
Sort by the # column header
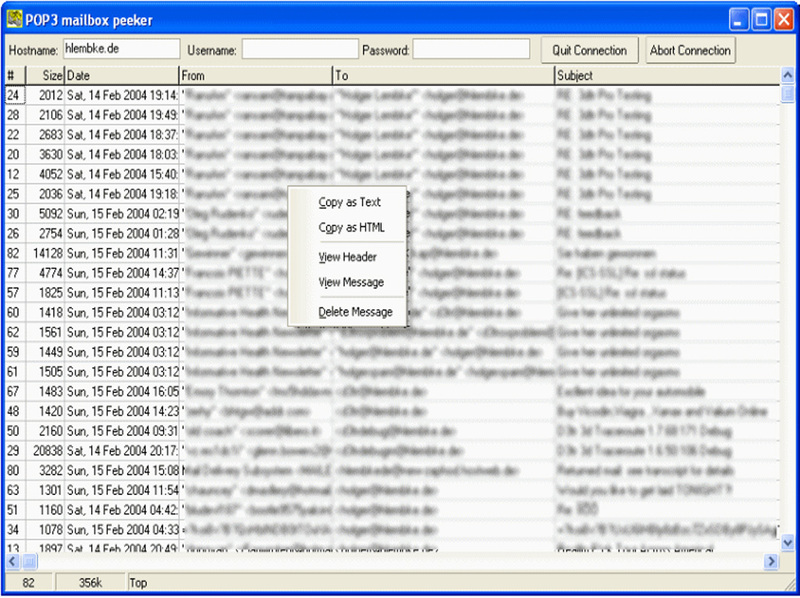15,76
